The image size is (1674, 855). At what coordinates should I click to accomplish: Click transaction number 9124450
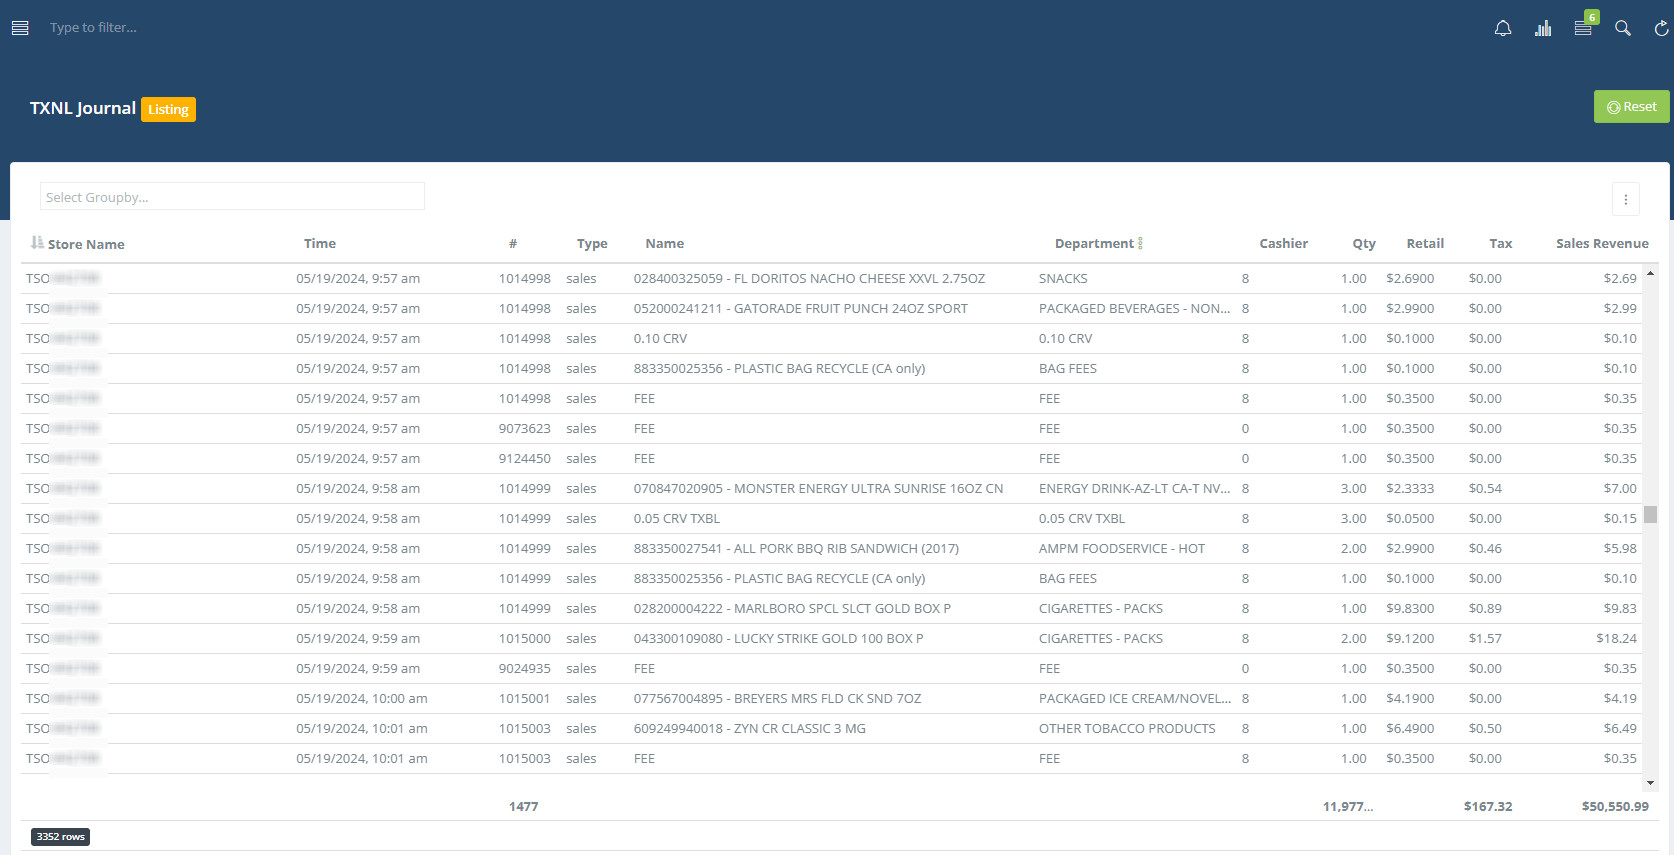tap(524, 458)
